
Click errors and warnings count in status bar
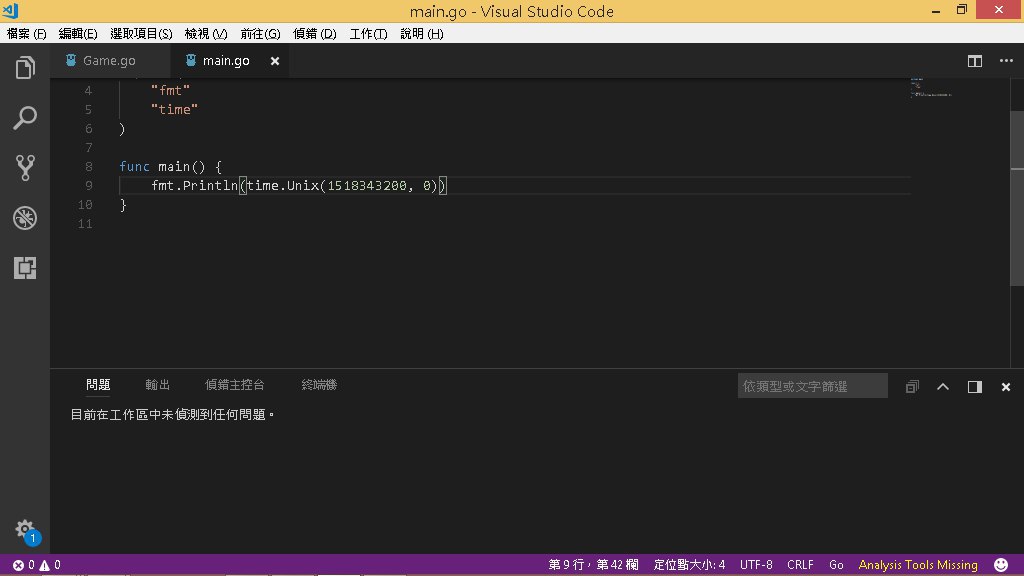37,565
